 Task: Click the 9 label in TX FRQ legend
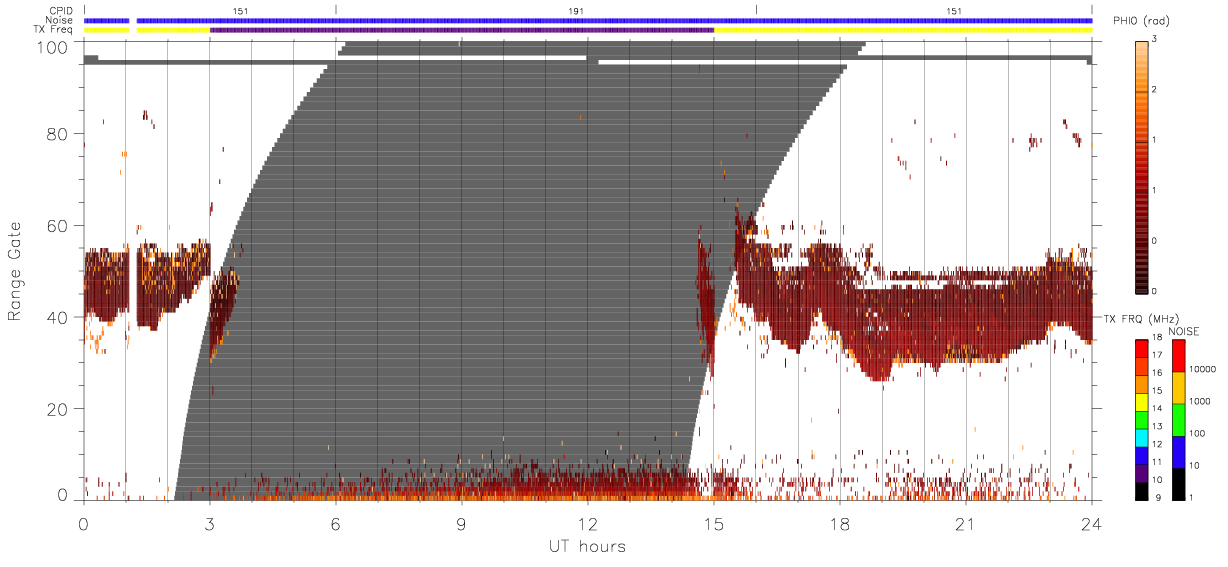pos(1158,497)
